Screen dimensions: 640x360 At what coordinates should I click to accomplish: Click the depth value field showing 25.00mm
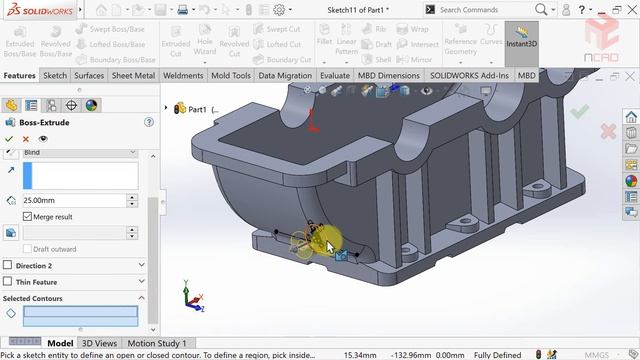(x=74, y=200)
